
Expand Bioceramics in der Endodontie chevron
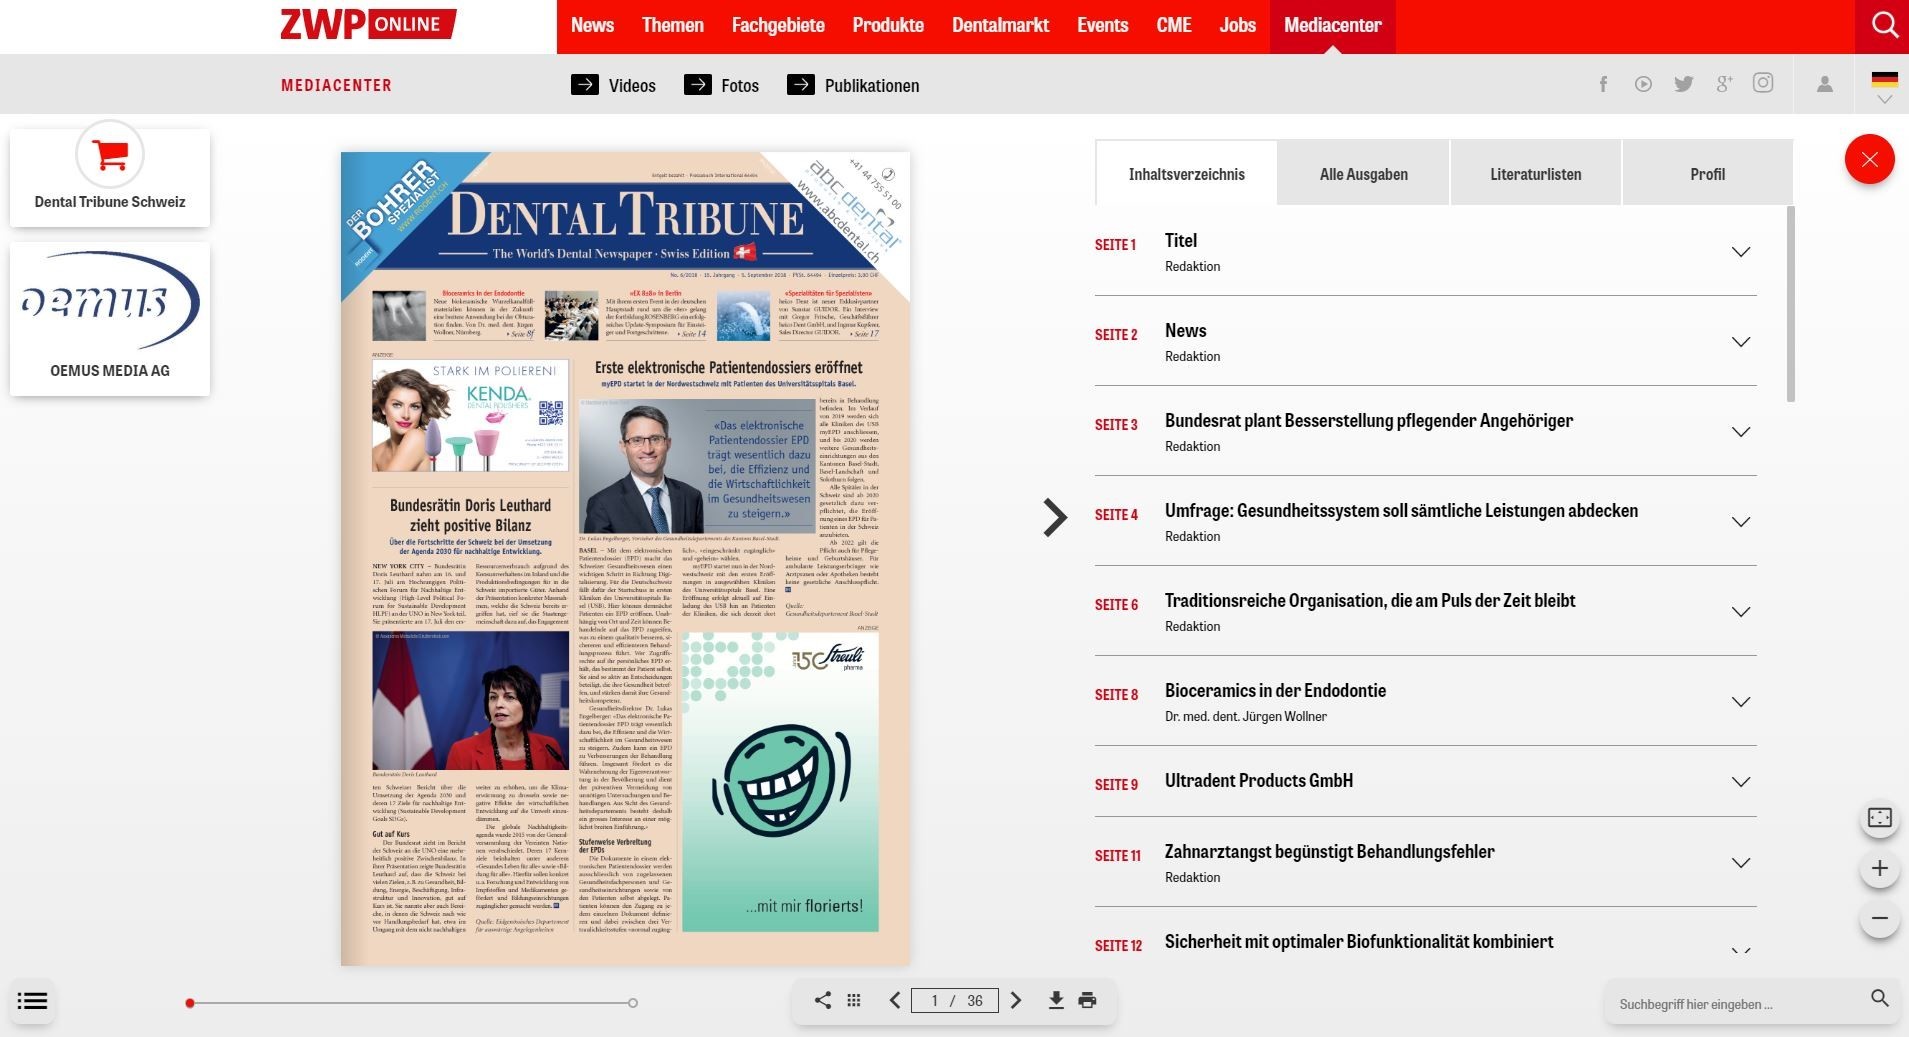coord(1741,702)
